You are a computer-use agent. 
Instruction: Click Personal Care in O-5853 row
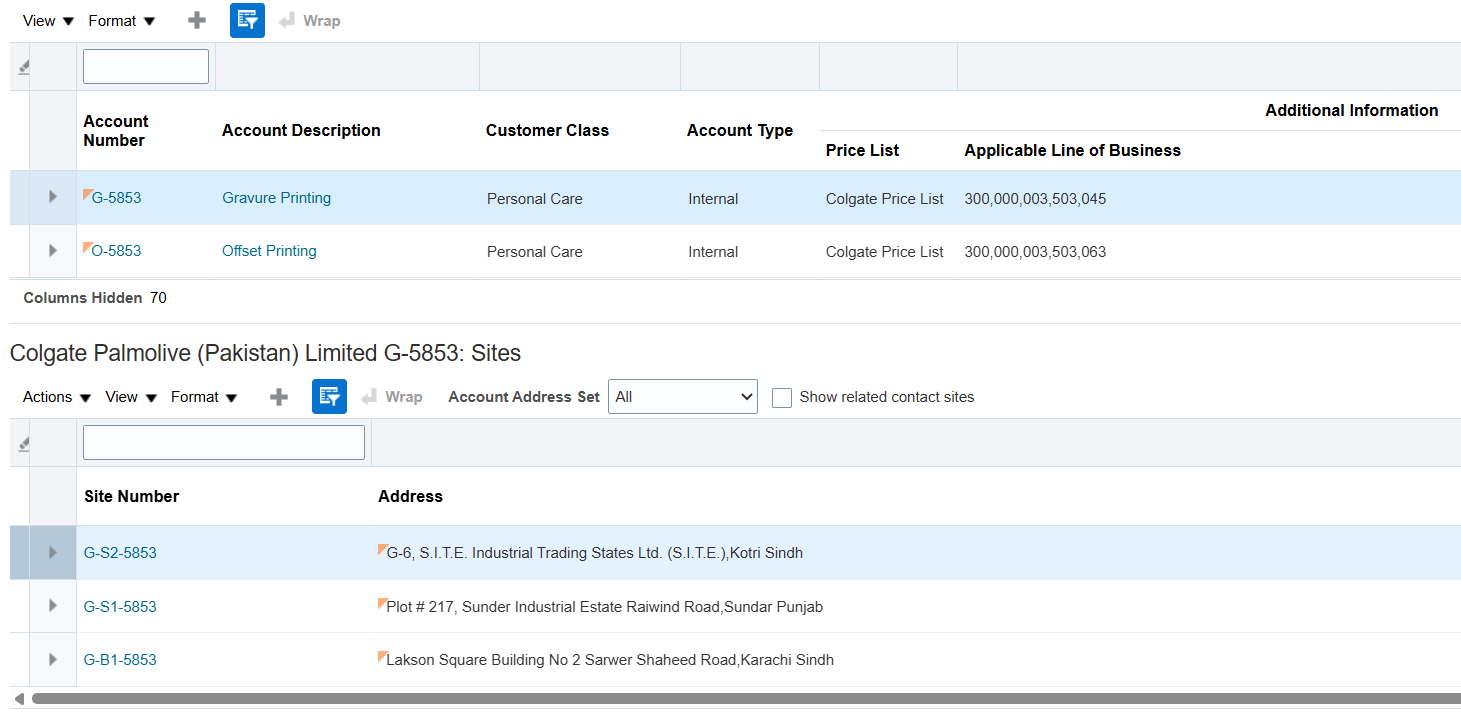tap(535, 252)
